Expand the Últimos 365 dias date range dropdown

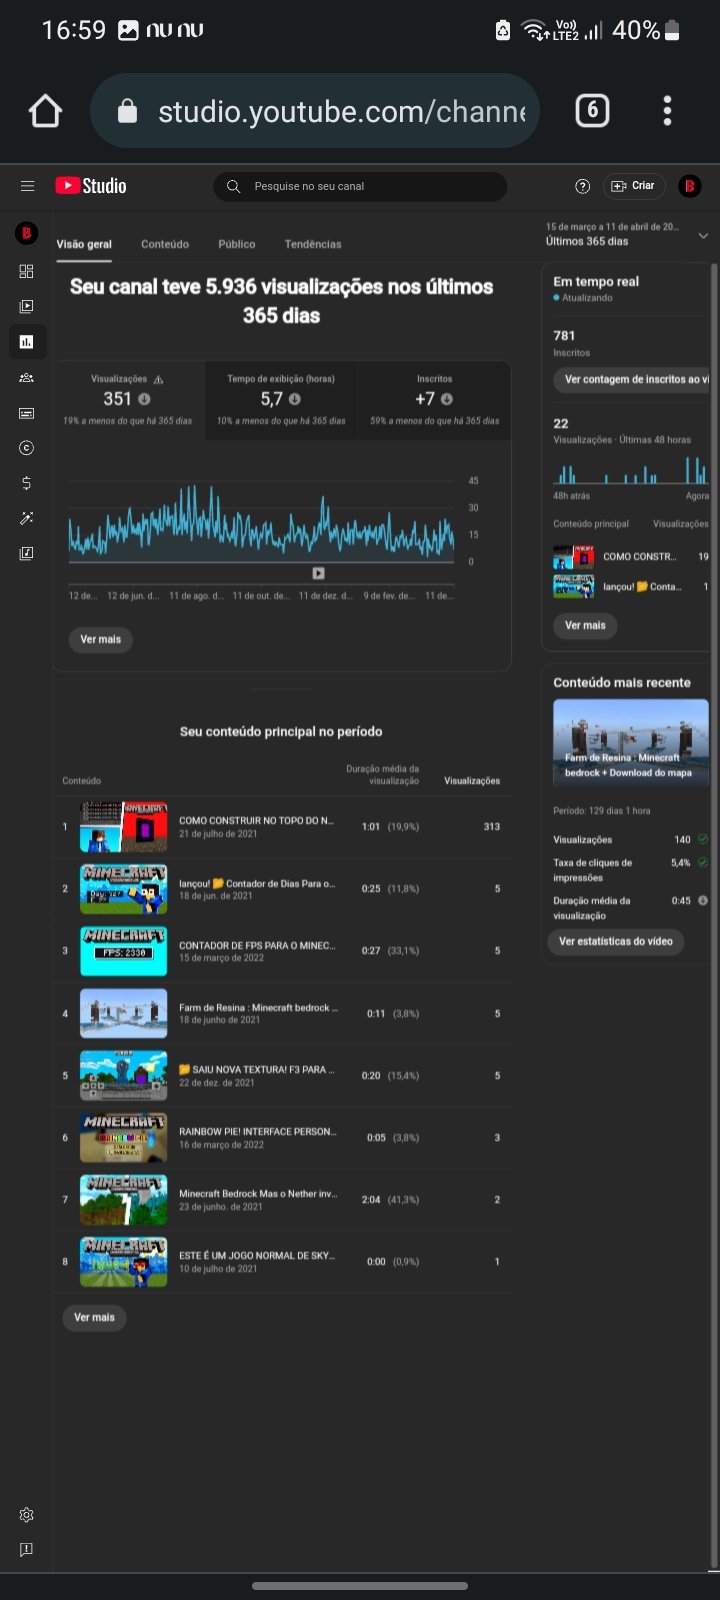tap(627, 235)
